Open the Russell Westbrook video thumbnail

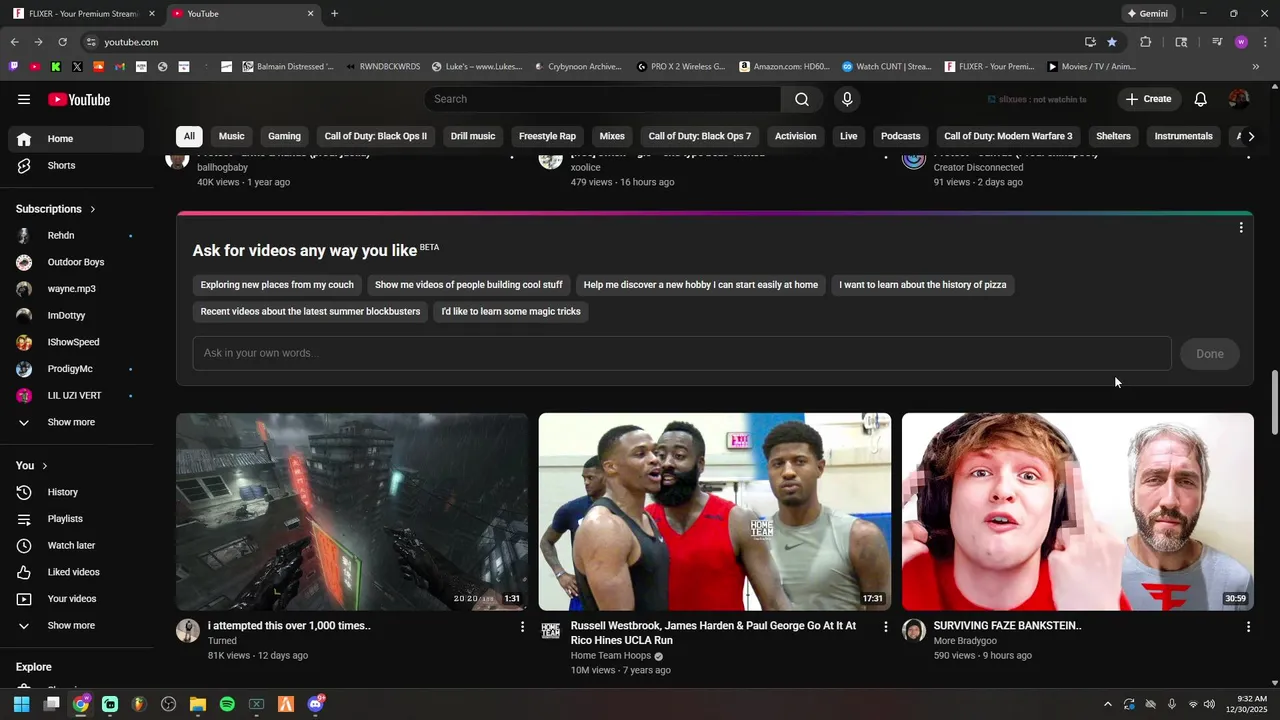[x=715, y=512]
